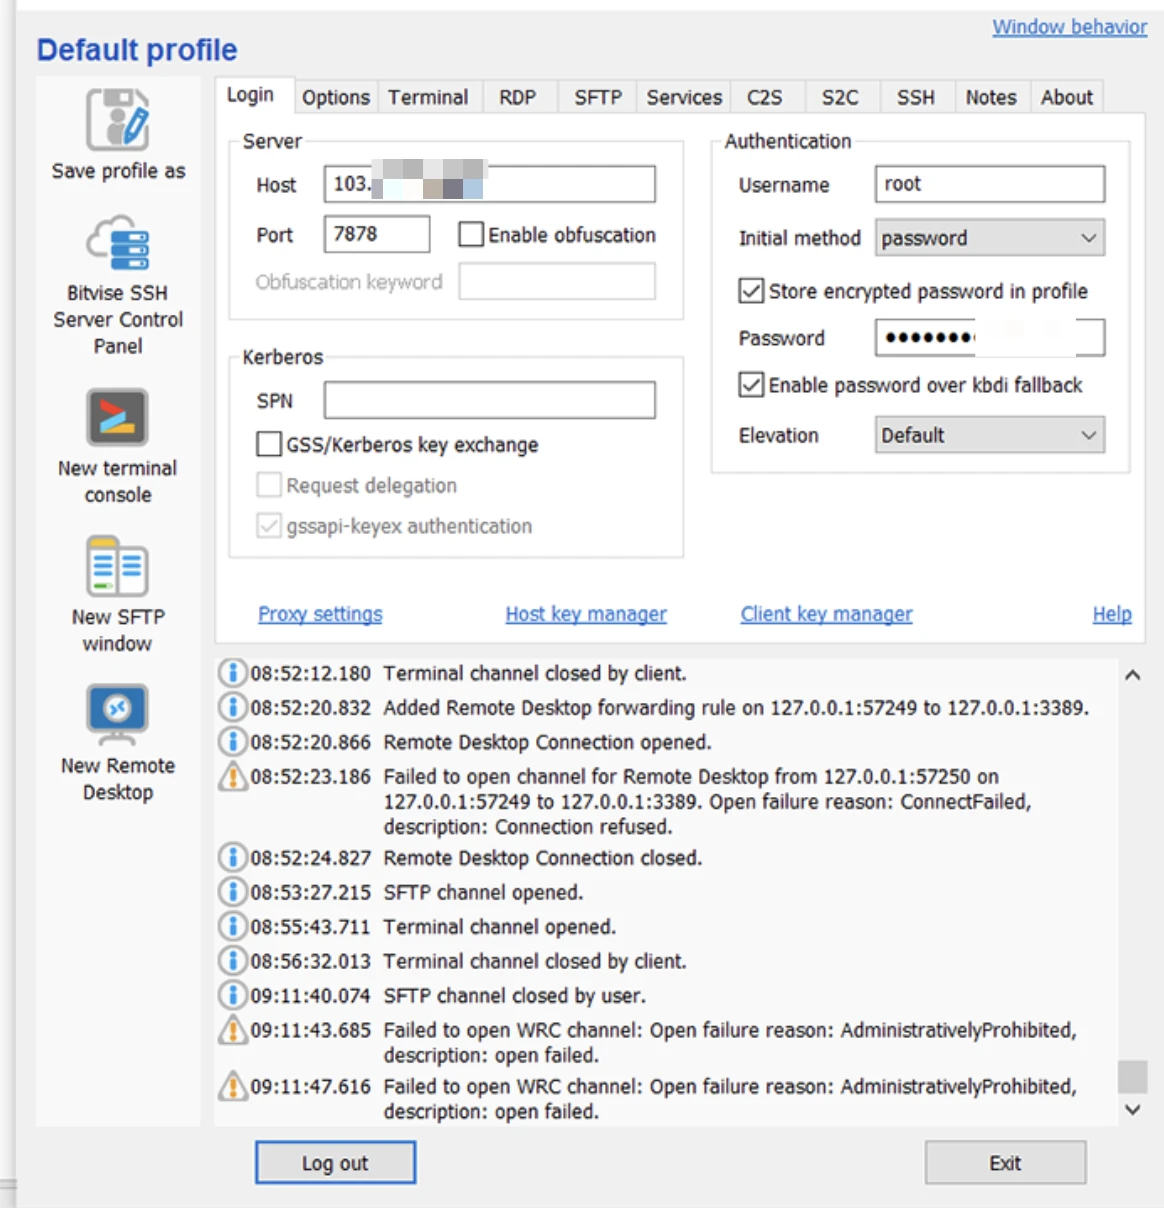
Task: Click the log scrollbar down arrow
Action: [x=1132, y=1109]
